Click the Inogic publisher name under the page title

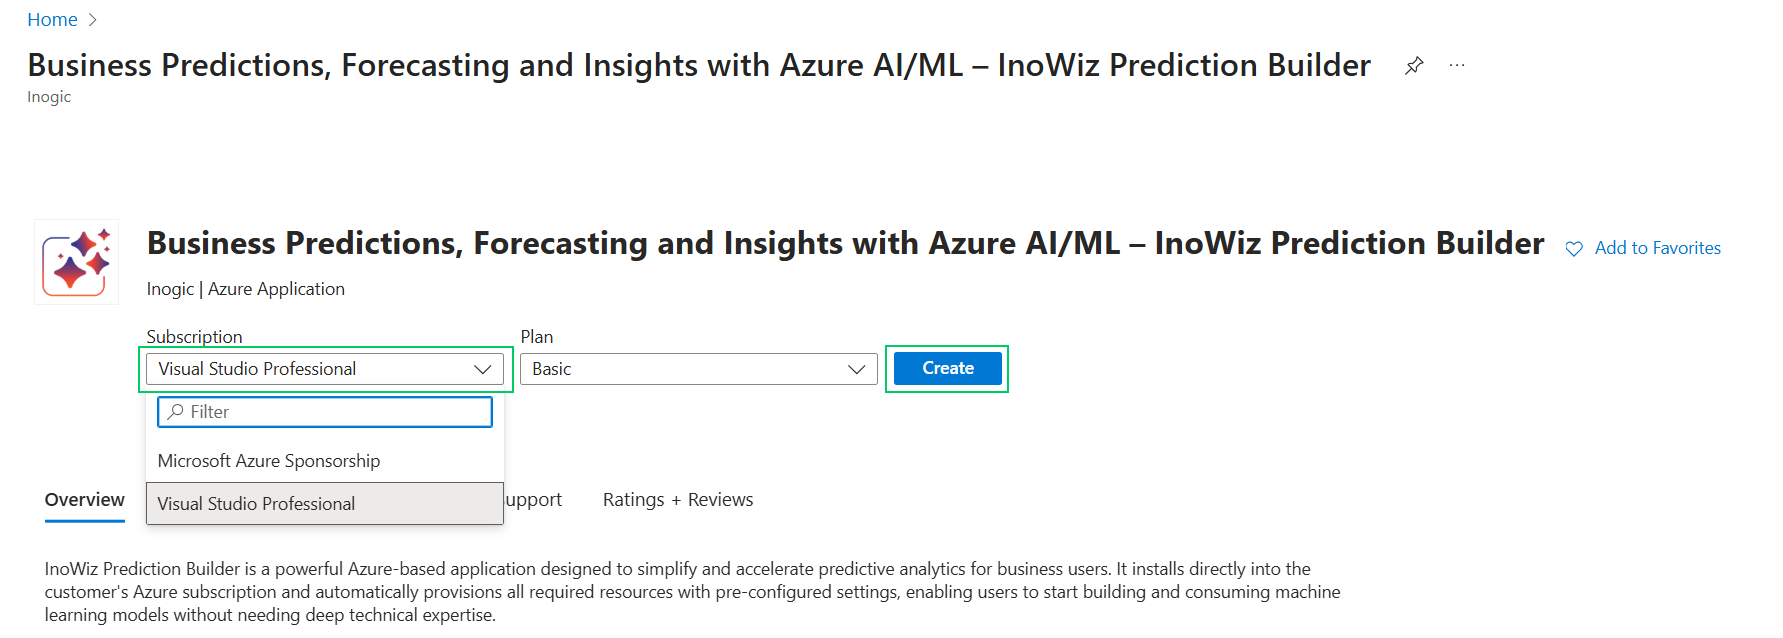49,97
